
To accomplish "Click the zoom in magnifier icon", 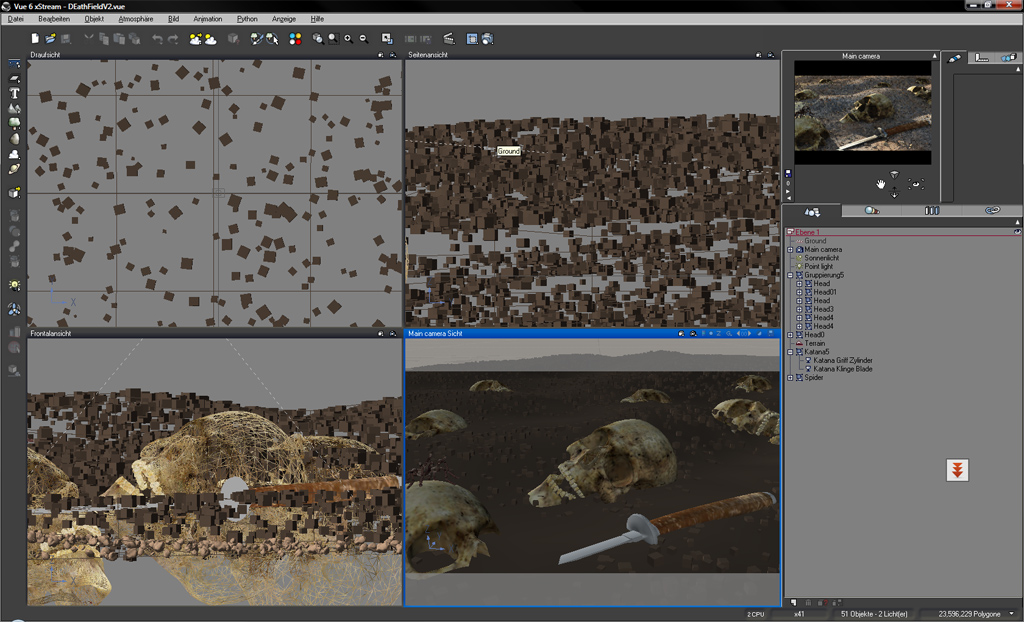I will [x=348, y=39].
